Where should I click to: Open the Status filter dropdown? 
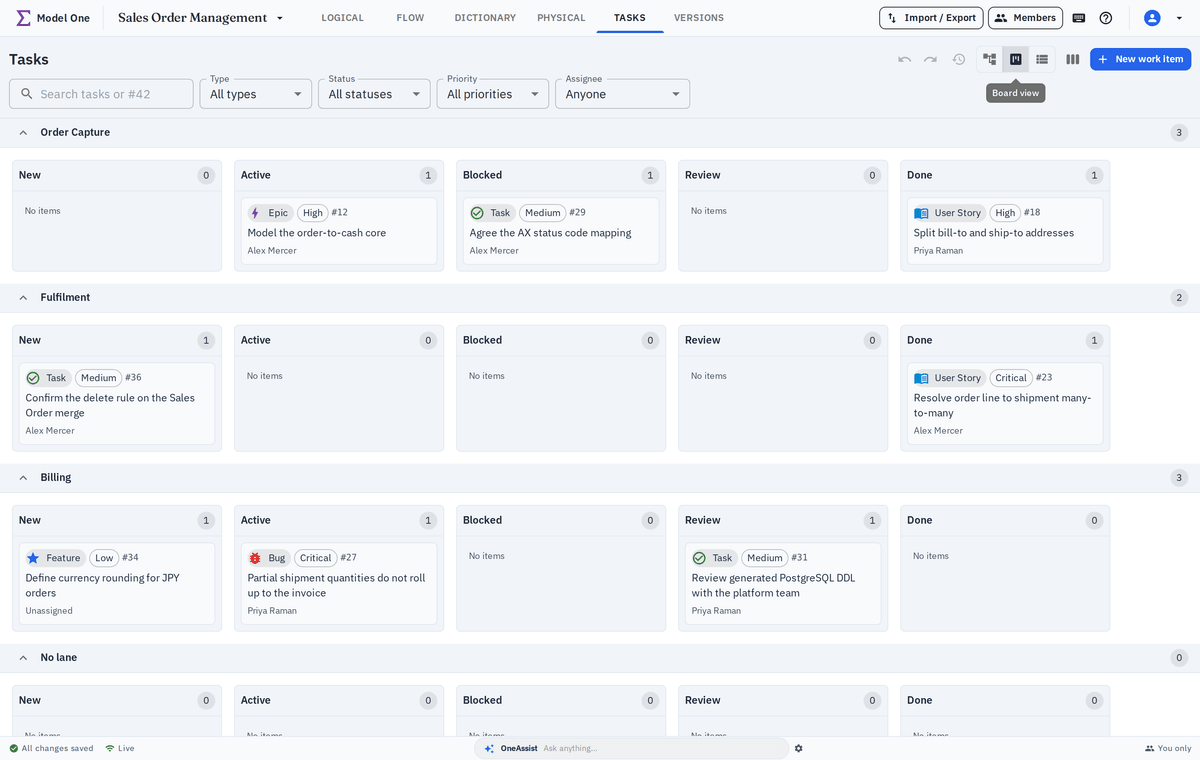tap(375, 94)
